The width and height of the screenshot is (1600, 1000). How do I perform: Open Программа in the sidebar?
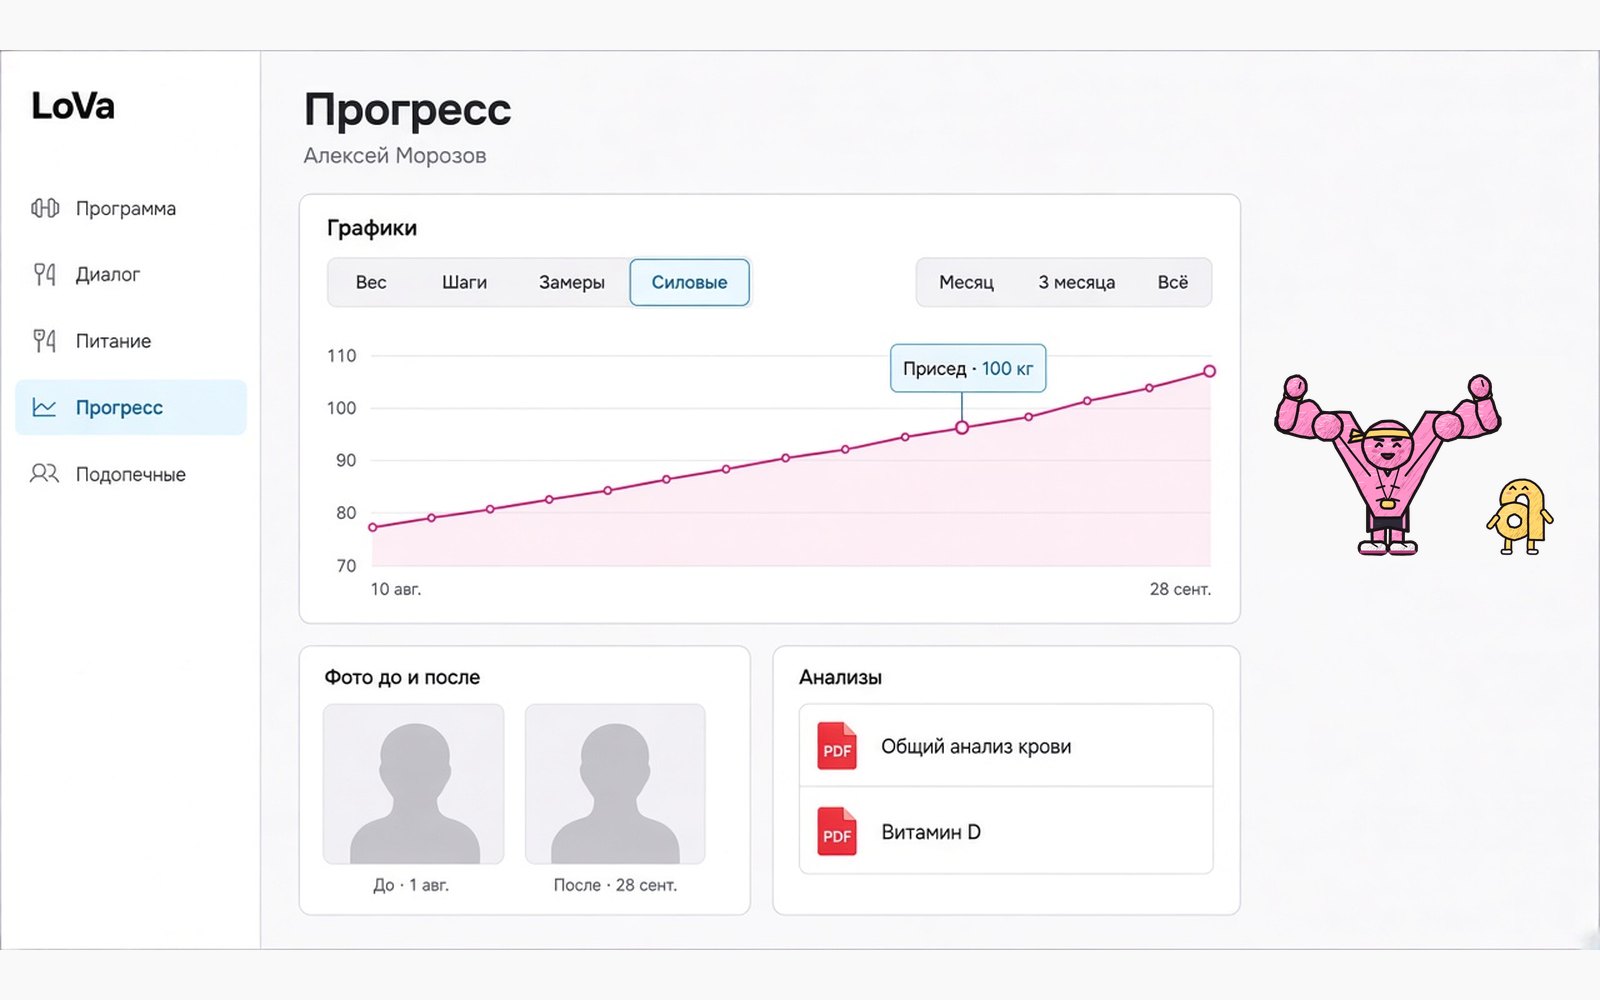click(131, 208)
